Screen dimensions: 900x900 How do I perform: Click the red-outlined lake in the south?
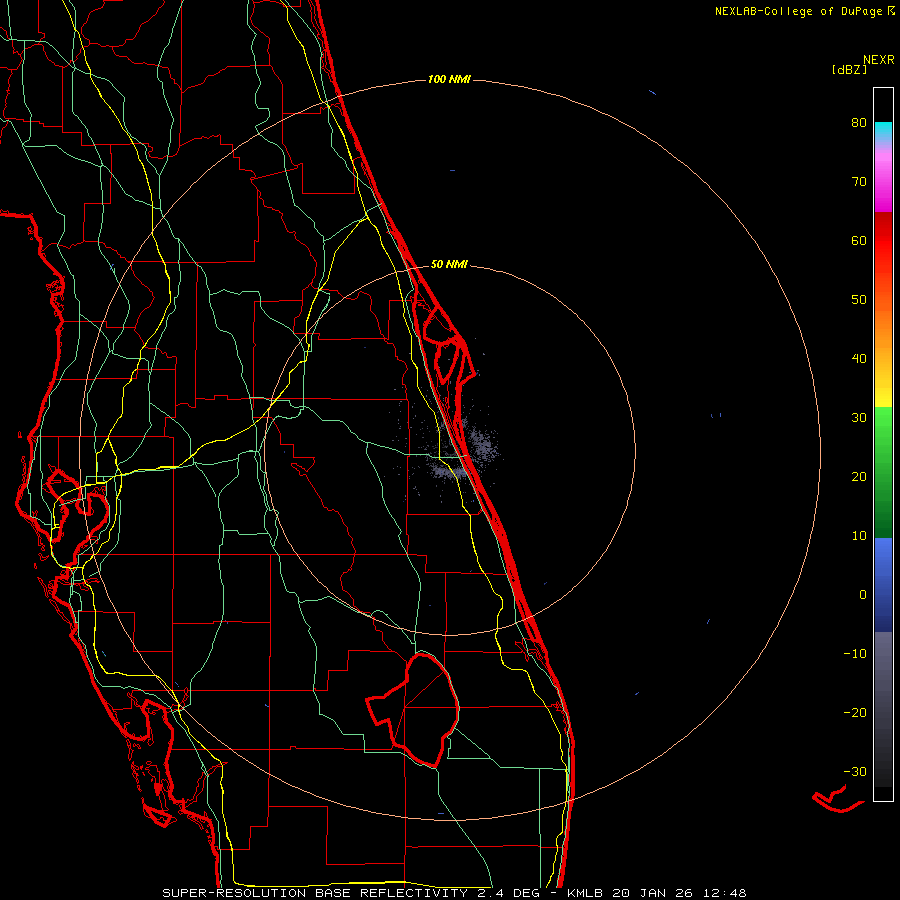coord(414,711)
